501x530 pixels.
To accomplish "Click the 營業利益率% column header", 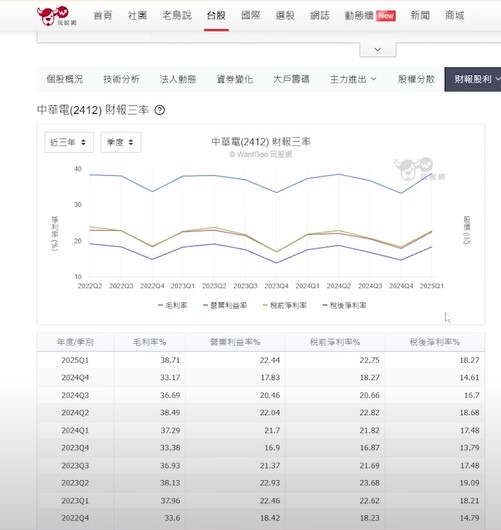I will 235,342.
